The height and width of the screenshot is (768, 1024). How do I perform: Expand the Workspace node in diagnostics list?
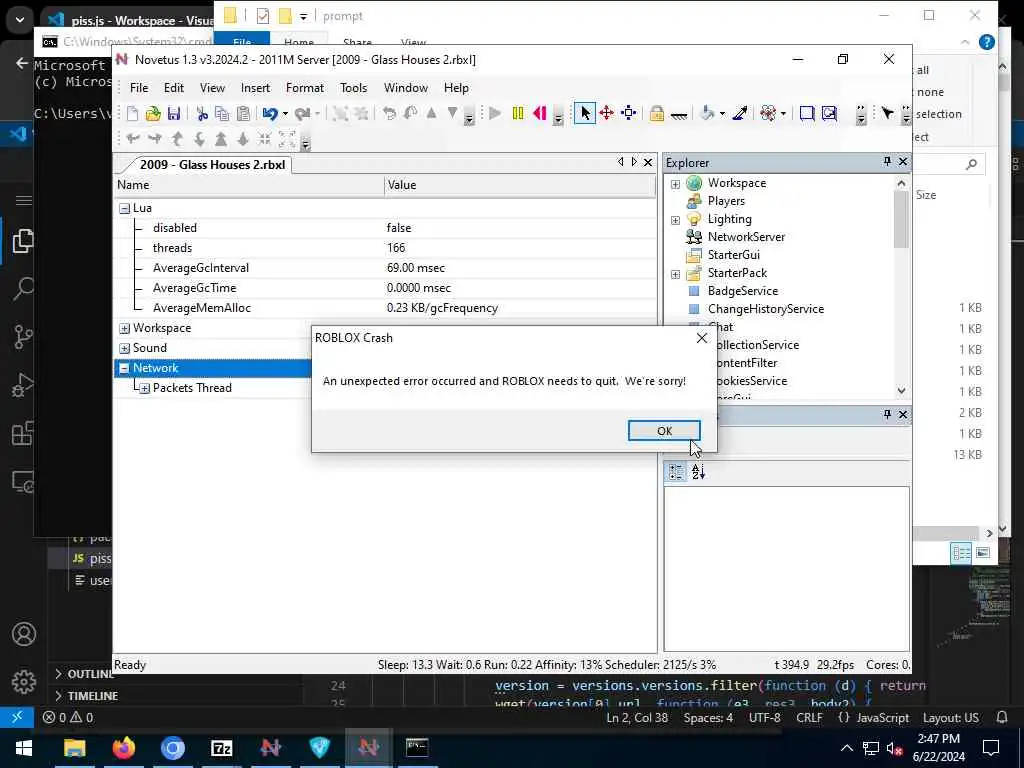pyautogui.click(x=124, y=328)
